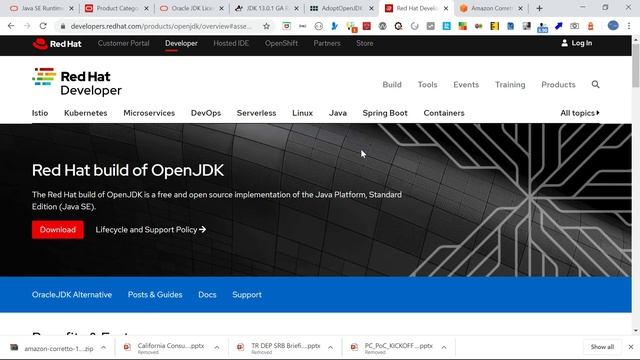Open the Products navigation menu
The height and width of the screenshot is (360, 640).
(558, 84)
